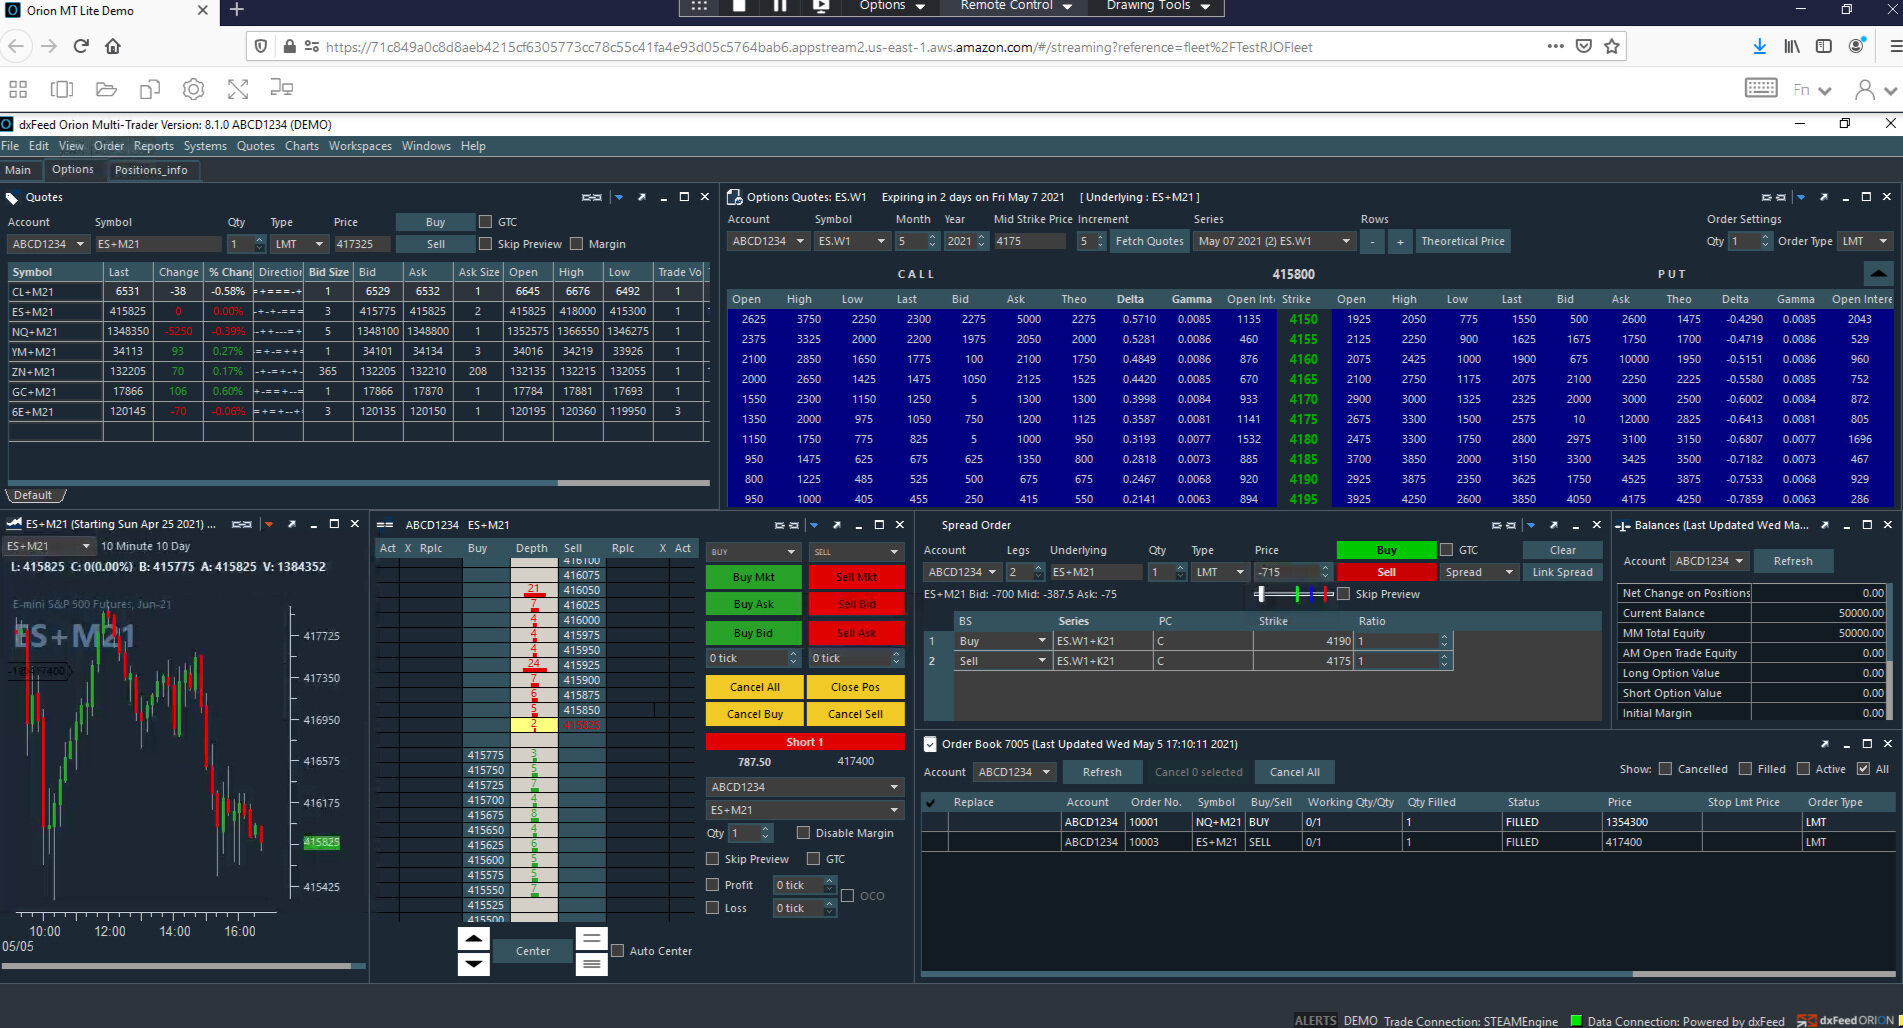Enable GTC checkbox in Quotes panel
1903x1028 pixels.
(x=486, y=222)
